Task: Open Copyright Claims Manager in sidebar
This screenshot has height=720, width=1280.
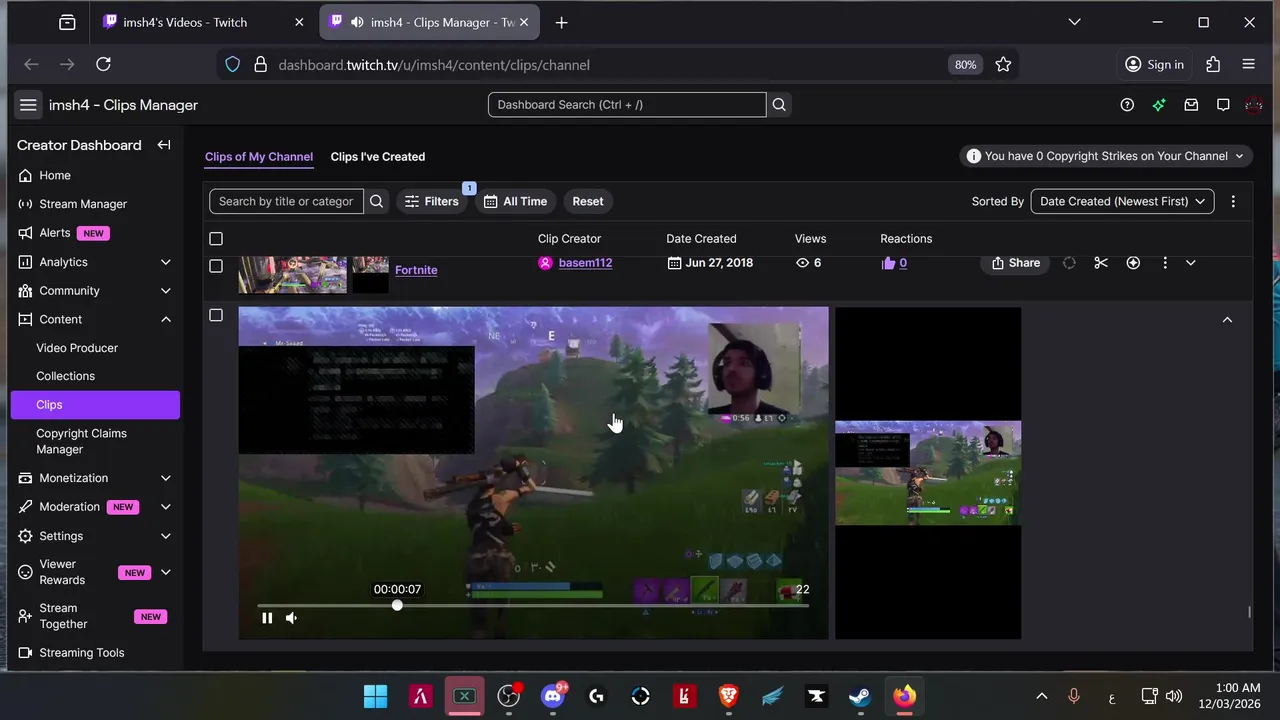Action: coord(81,441)
